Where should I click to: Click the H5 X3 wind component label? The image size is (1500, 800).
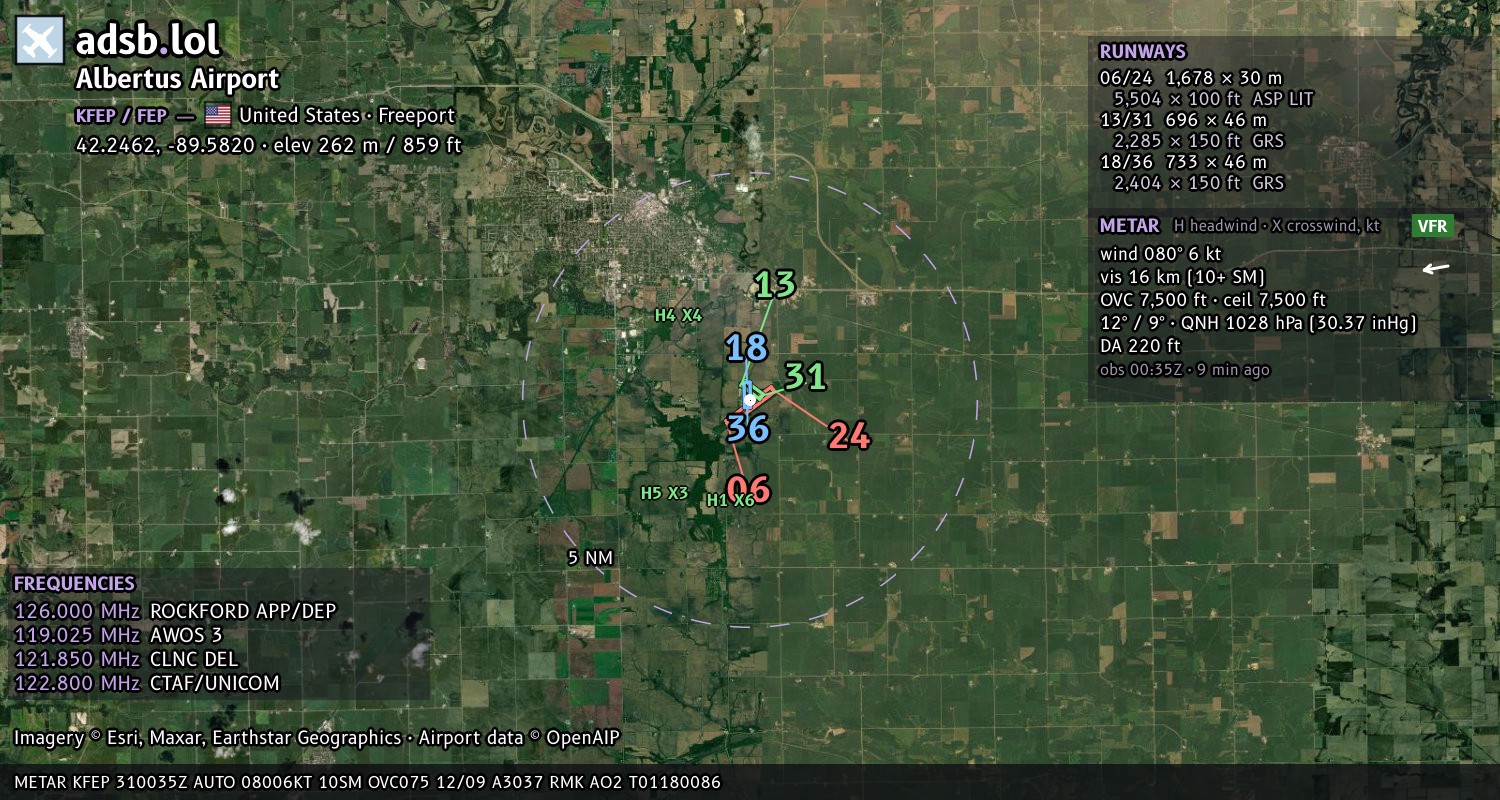[x=664, y=493]
